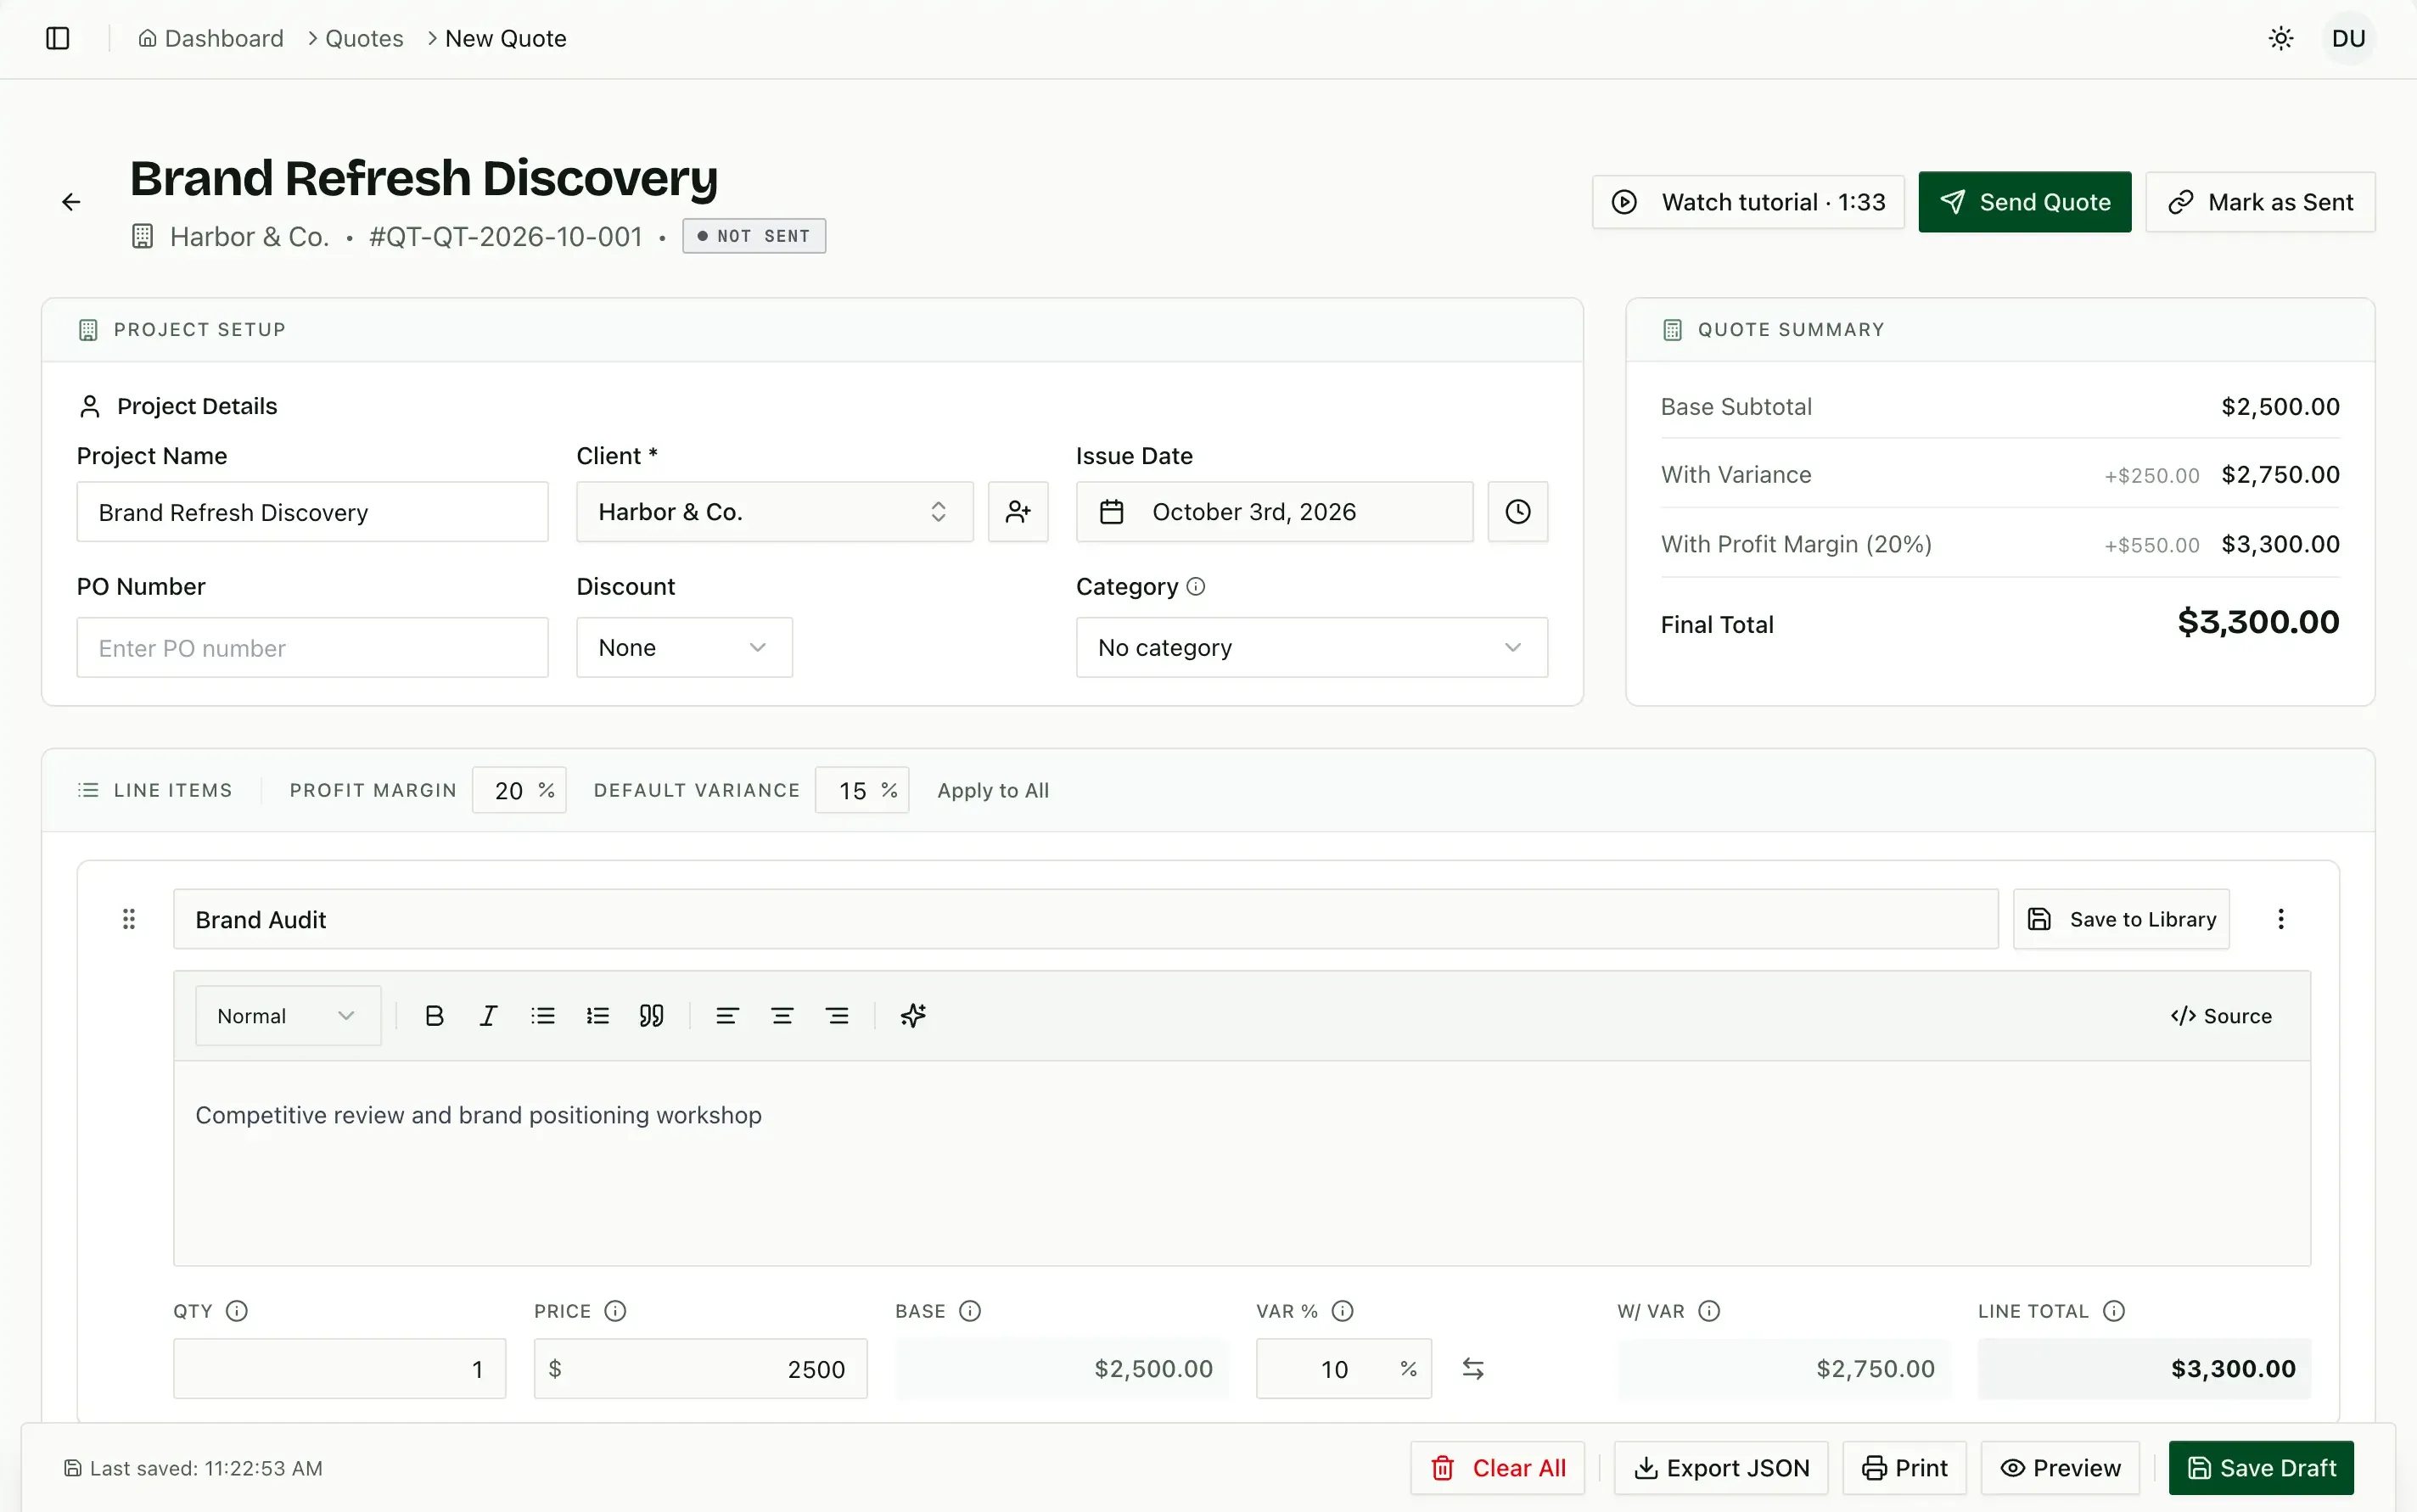Open the Issue Date picker
The width and height of the screenshot is (2417, 1512).
(x=1275, y=512)
